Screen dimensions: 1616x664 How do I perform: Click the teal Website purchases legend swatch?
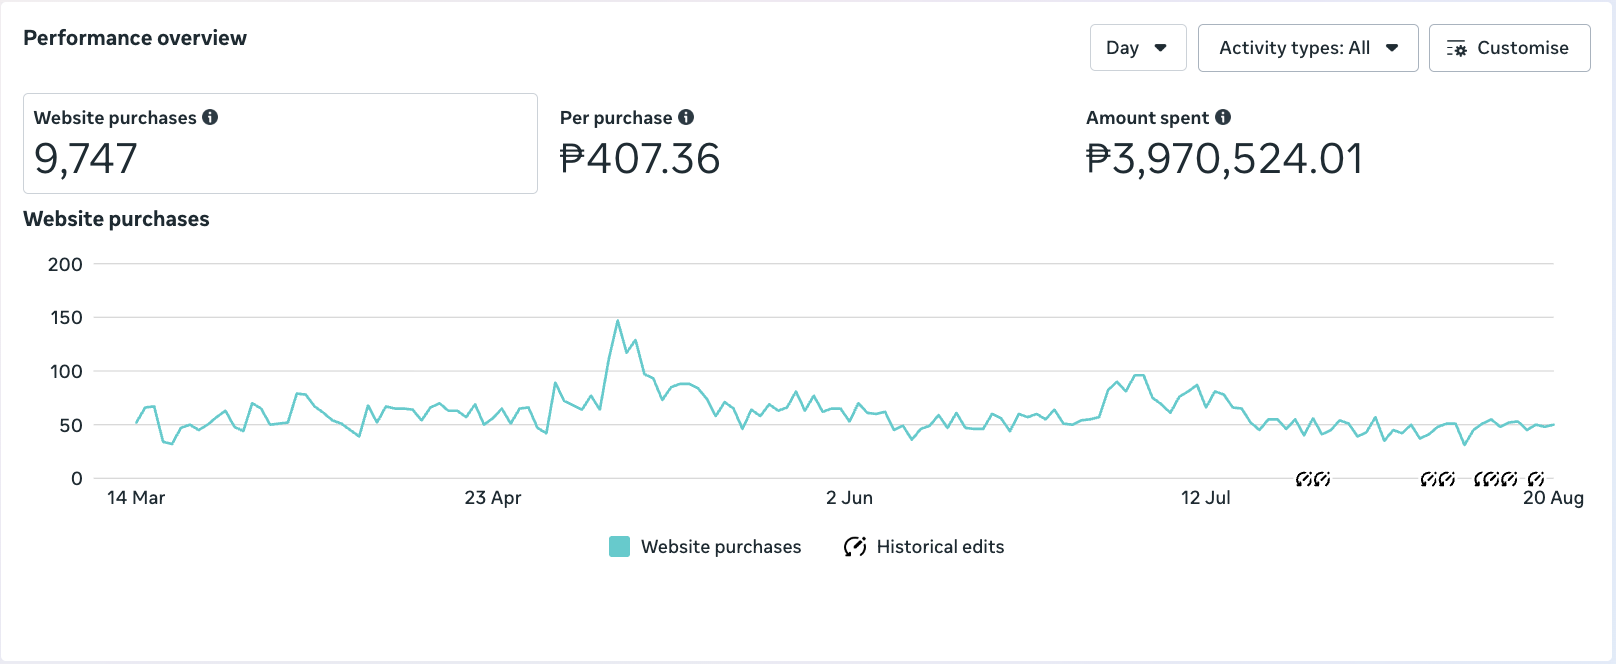[x=619, y=547]
